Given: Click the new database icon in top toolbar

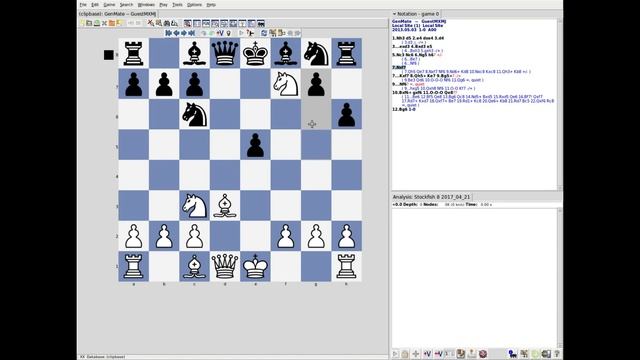Looking at the screenshot, I should [82, 23].
